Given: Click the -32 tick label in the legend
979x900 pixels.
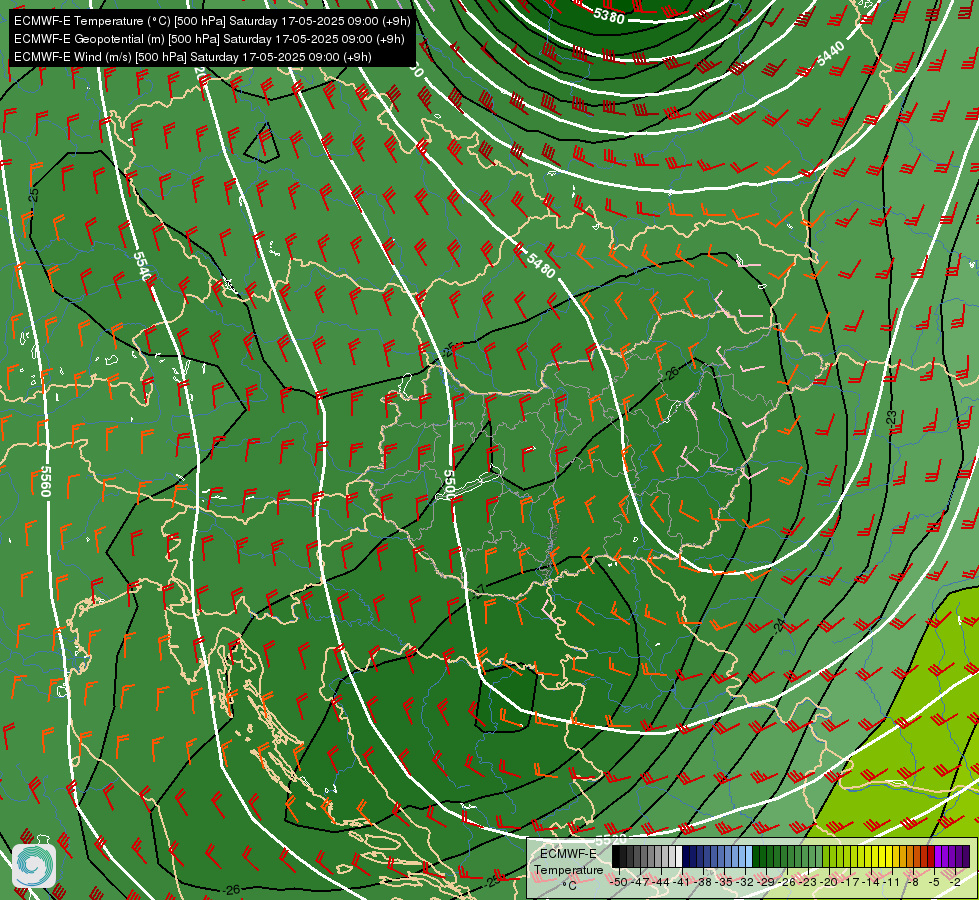Looking at the screenshot, I should pyautogui.click(x=745, y=883).
